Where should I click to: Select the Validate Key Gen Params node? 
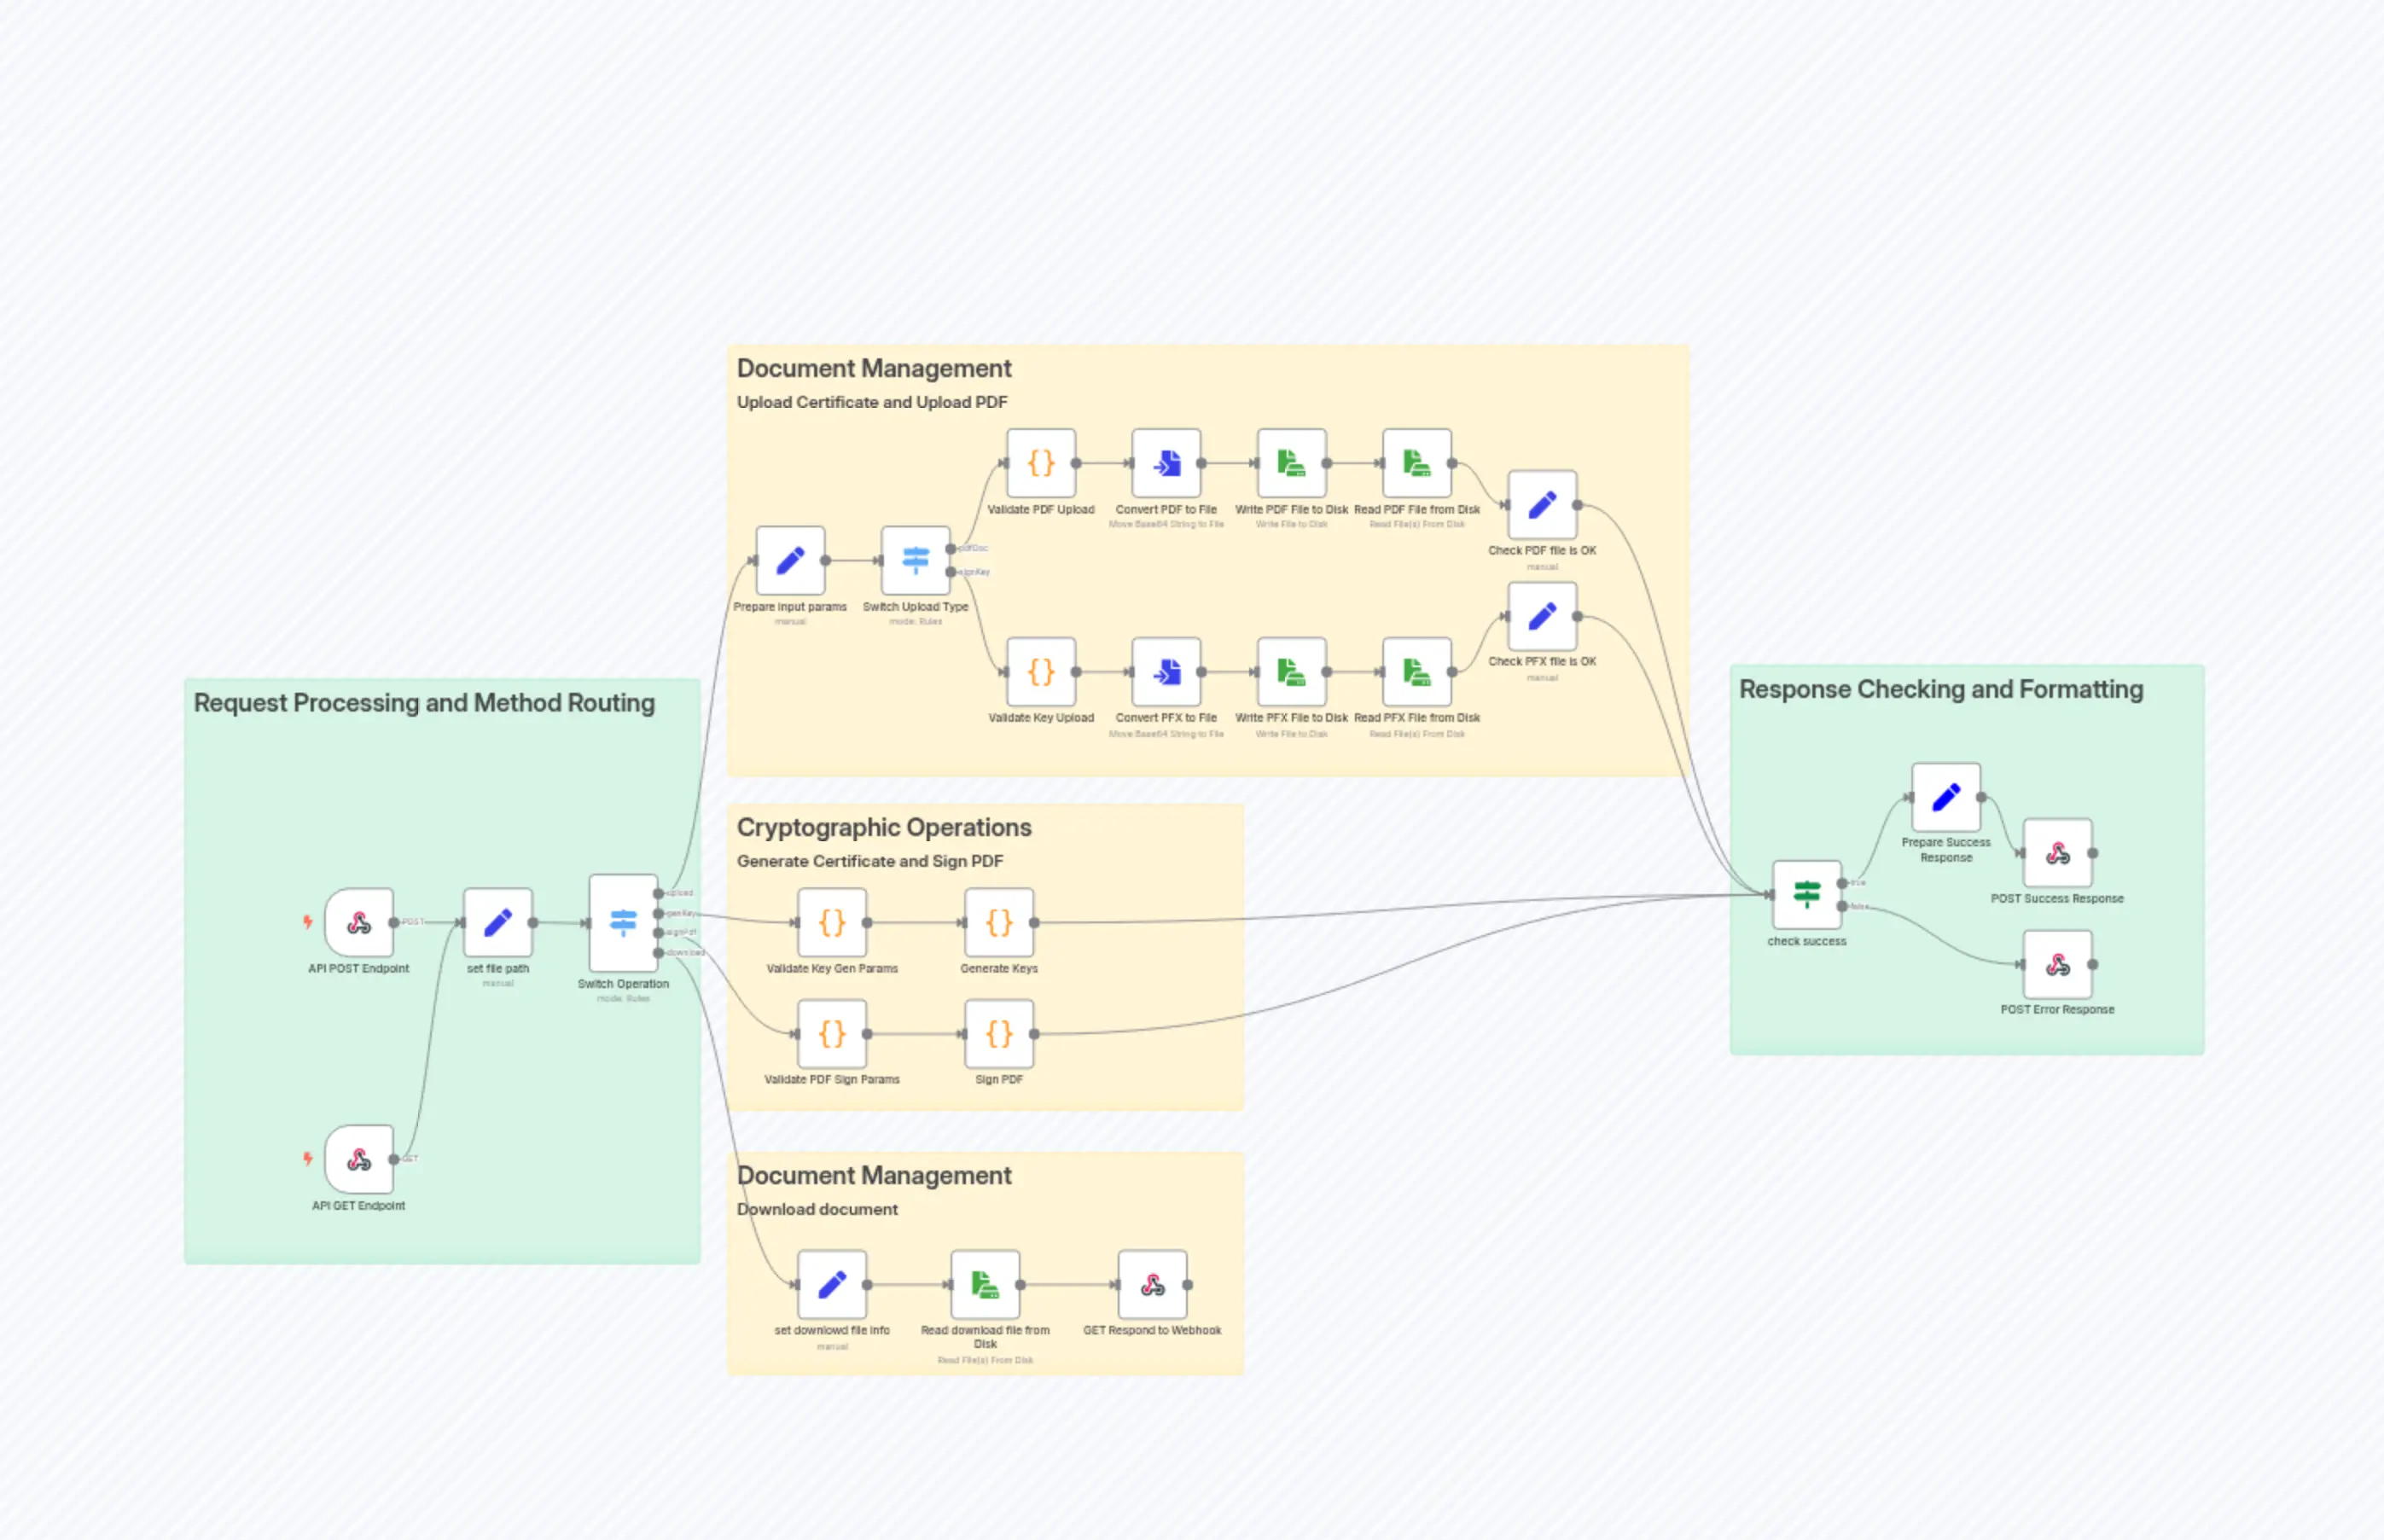pyautogui.click(x=832, y=922)
